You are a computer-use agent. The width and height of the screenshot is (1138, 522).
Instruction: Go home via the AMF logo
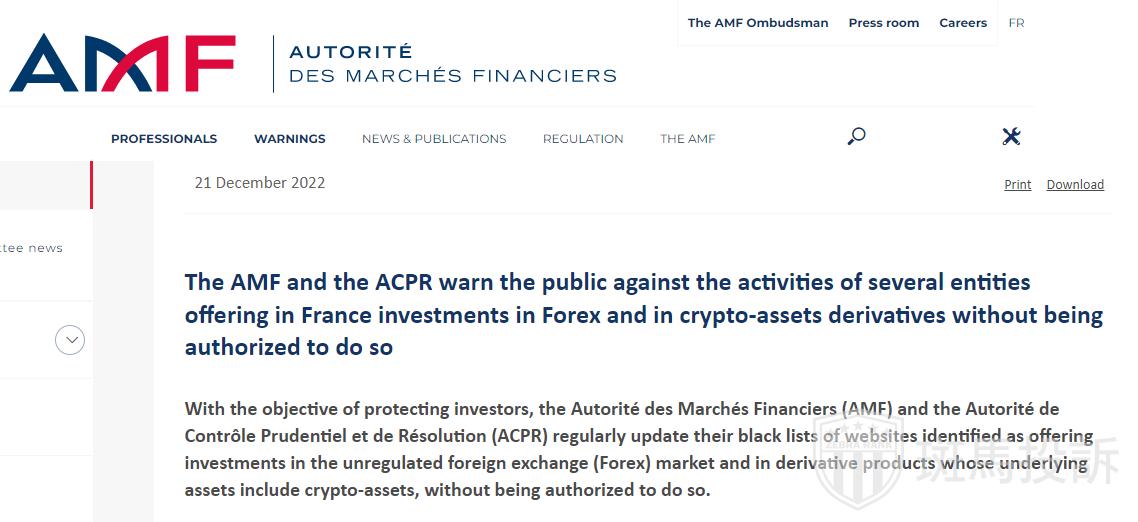[123, 63]
